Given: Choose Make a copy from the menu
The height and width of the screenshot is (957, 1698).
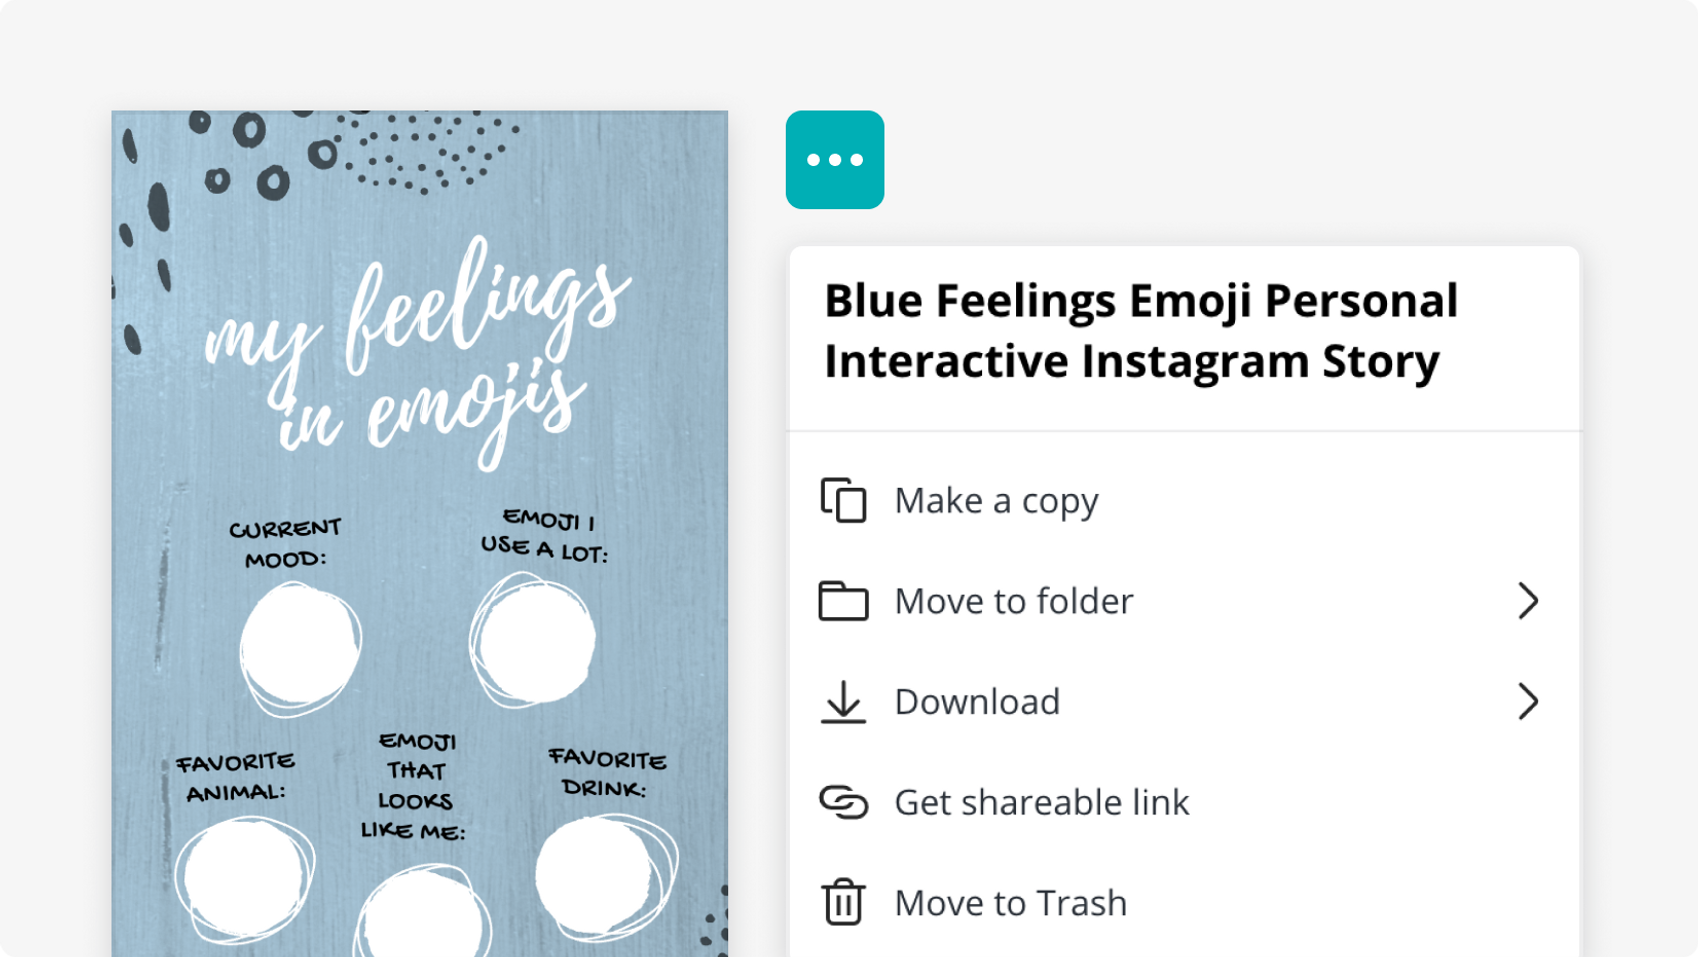Looking at the screenshot, I should pyautogui.click(x=996, y=501).
